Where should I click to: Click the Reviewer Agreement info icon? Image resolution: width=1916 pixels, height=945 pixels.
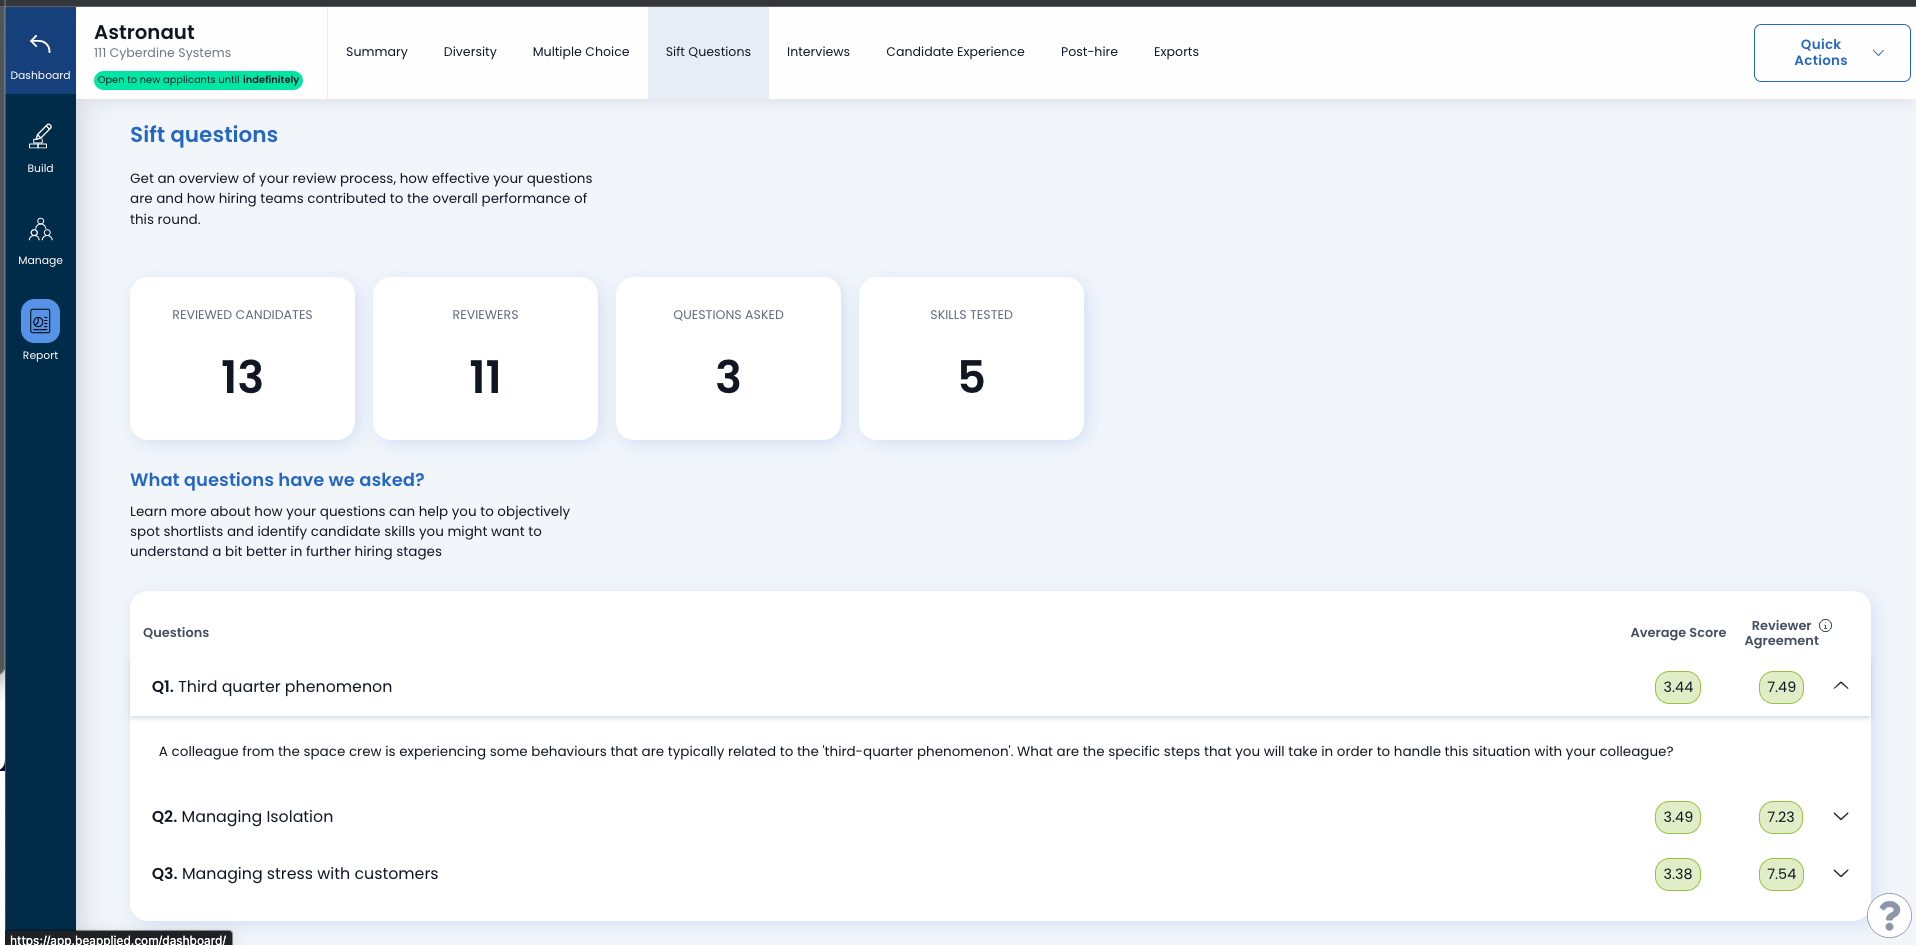[x=1825, y=626]
